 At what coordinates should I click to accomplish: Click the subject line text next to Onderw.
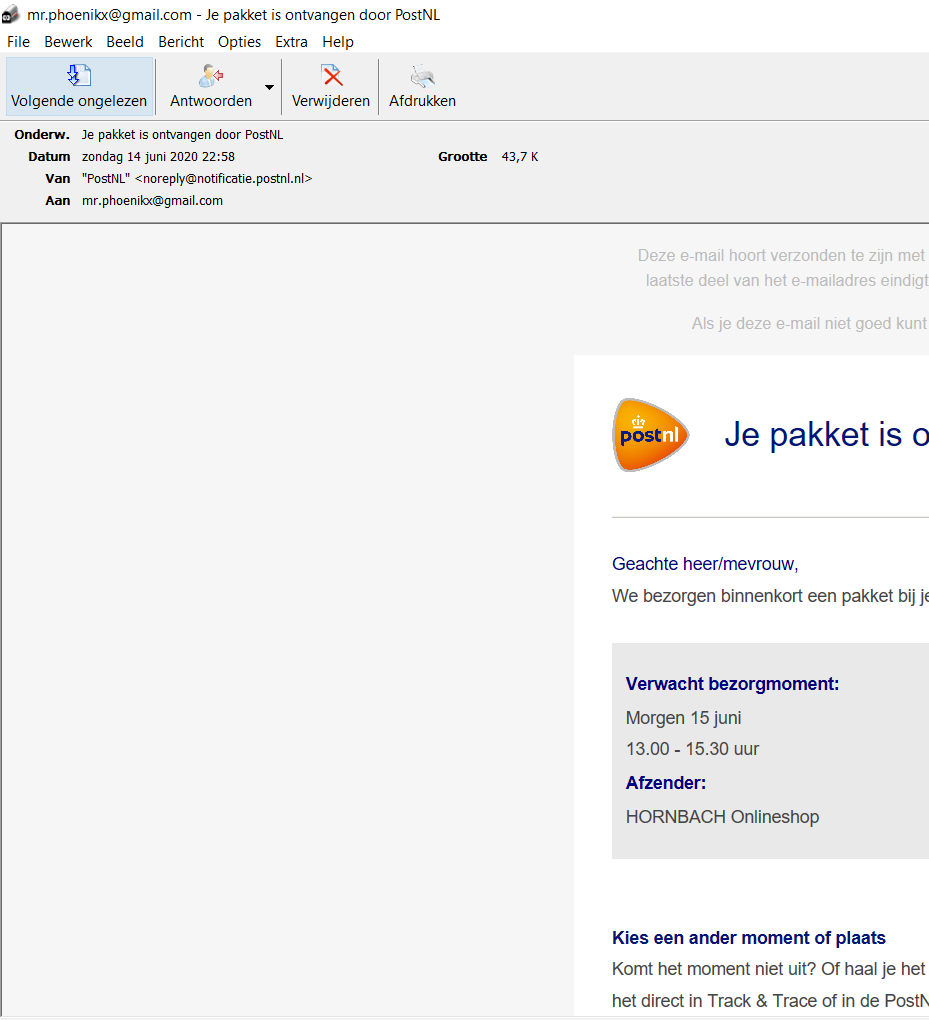coord(182,135)
